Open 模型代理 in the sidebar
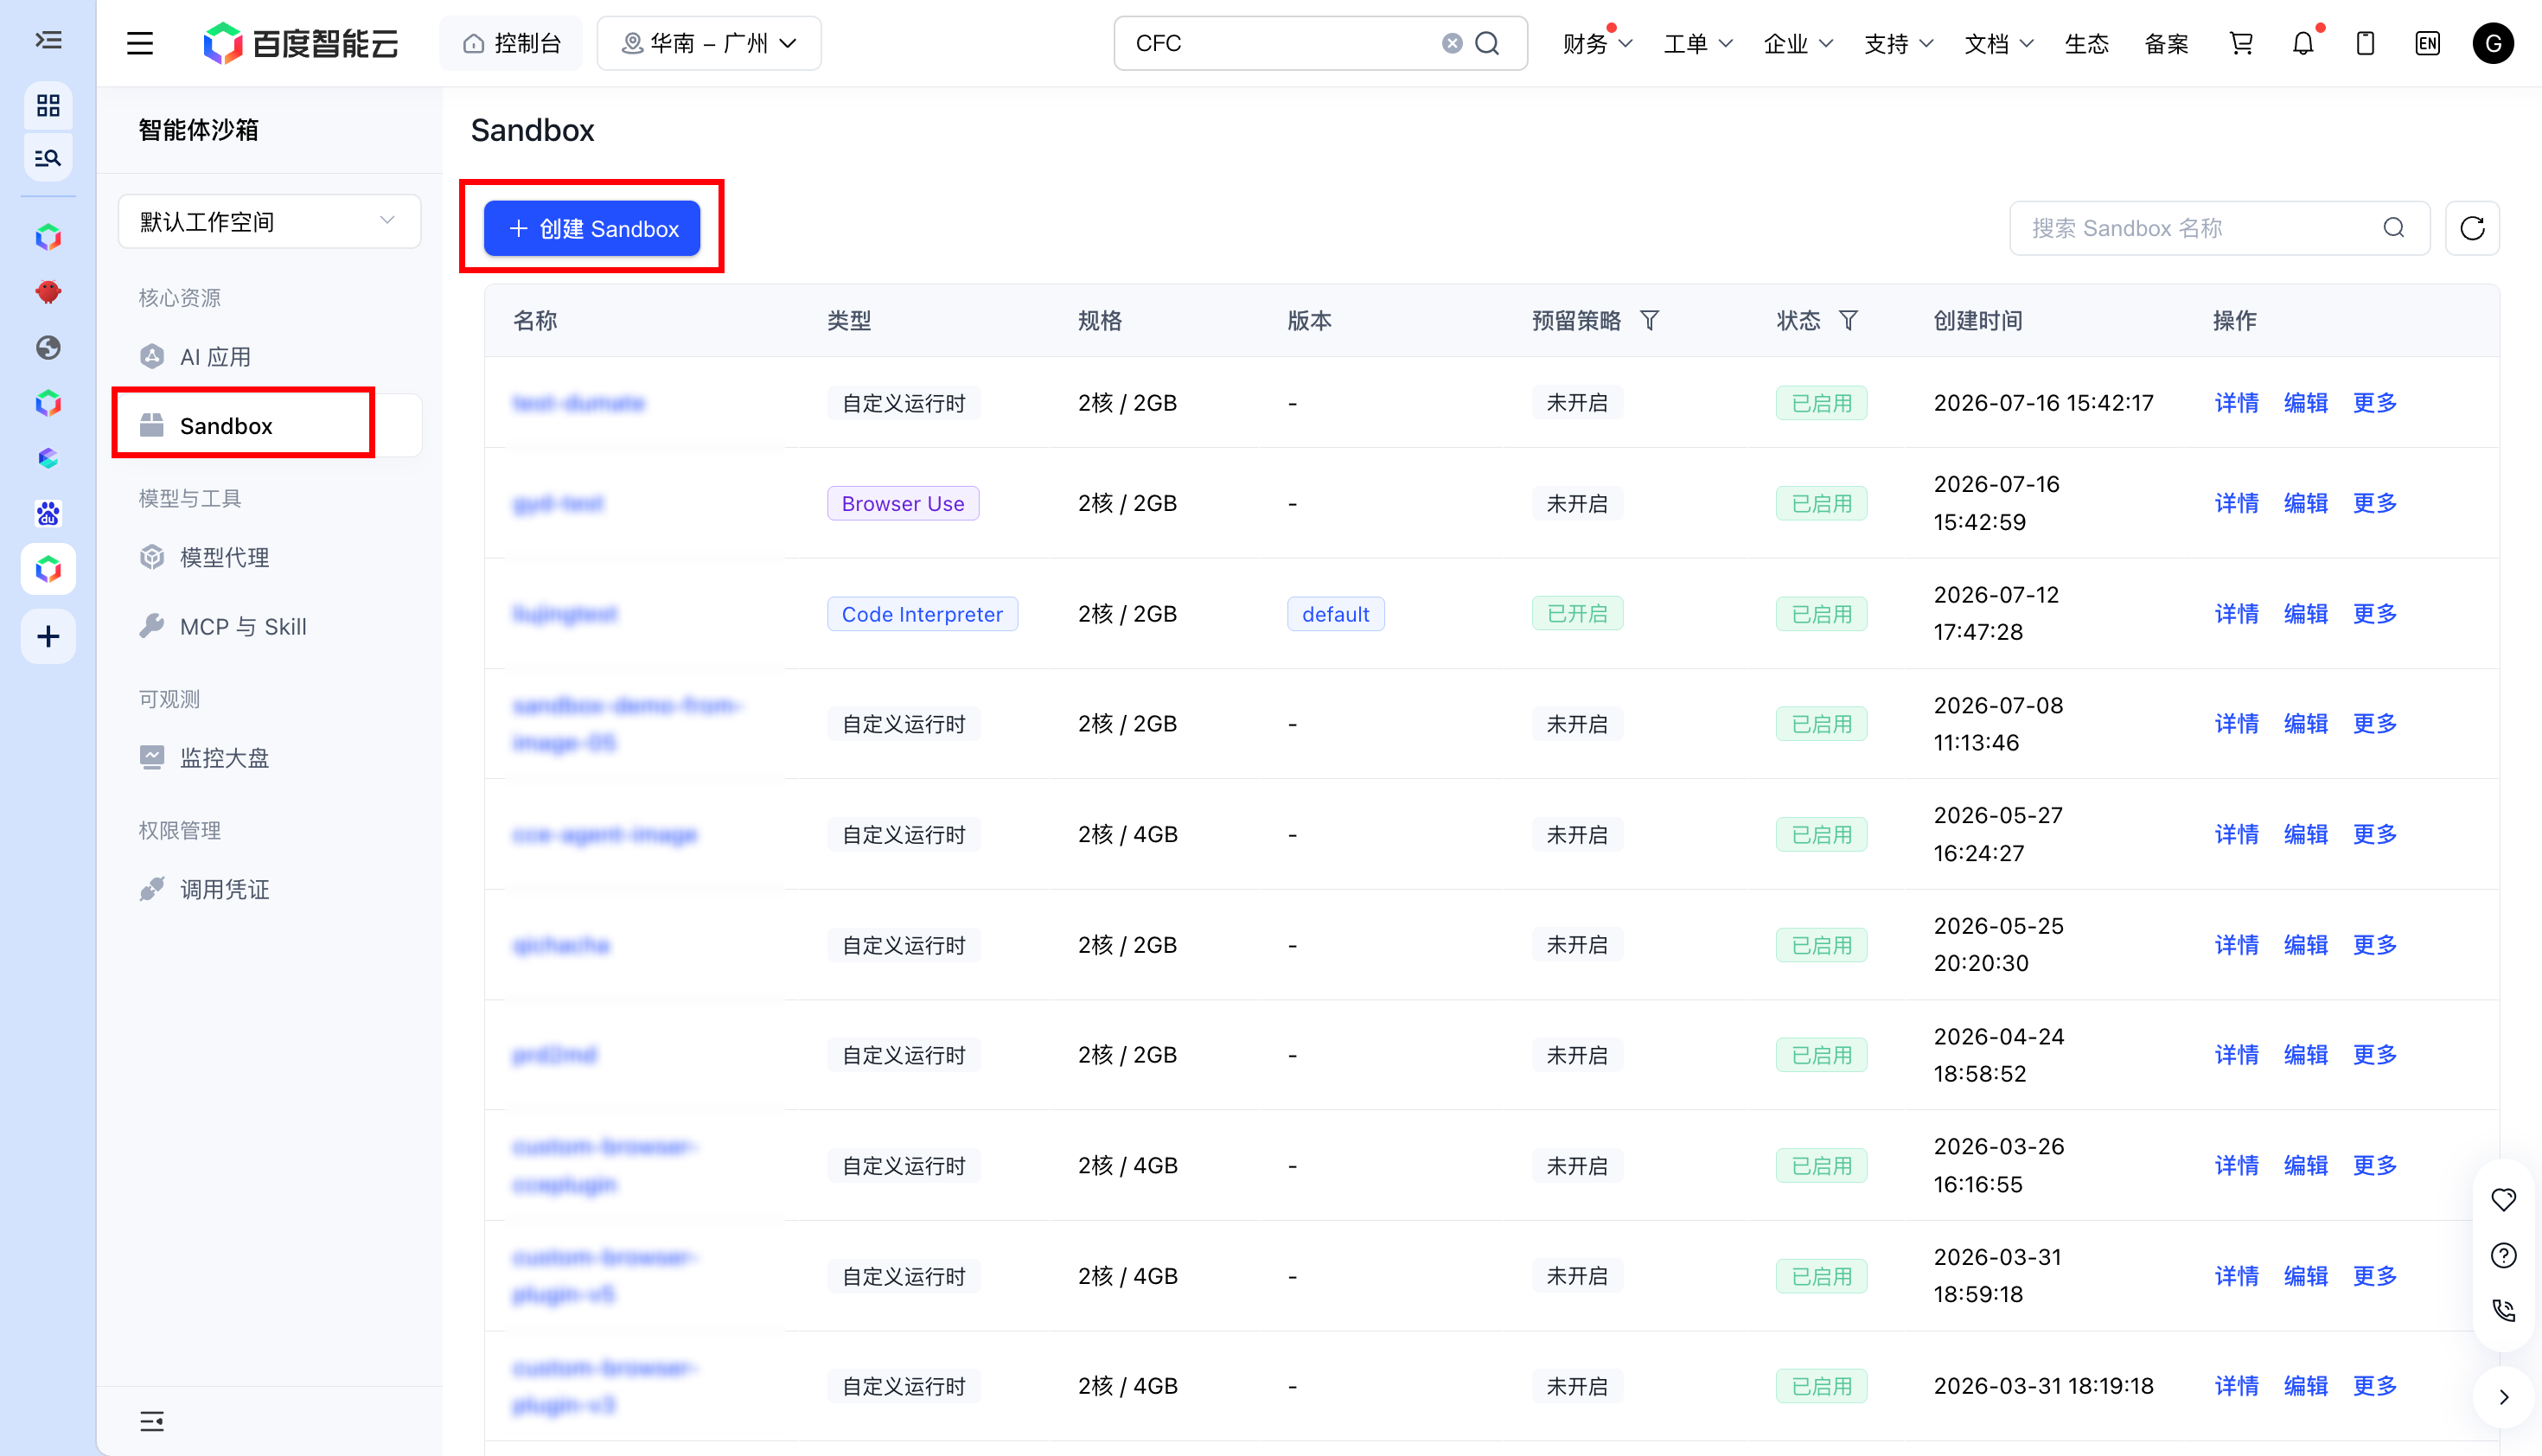The width and height of the screenshot is (2542, 1456). pos(269,557)
